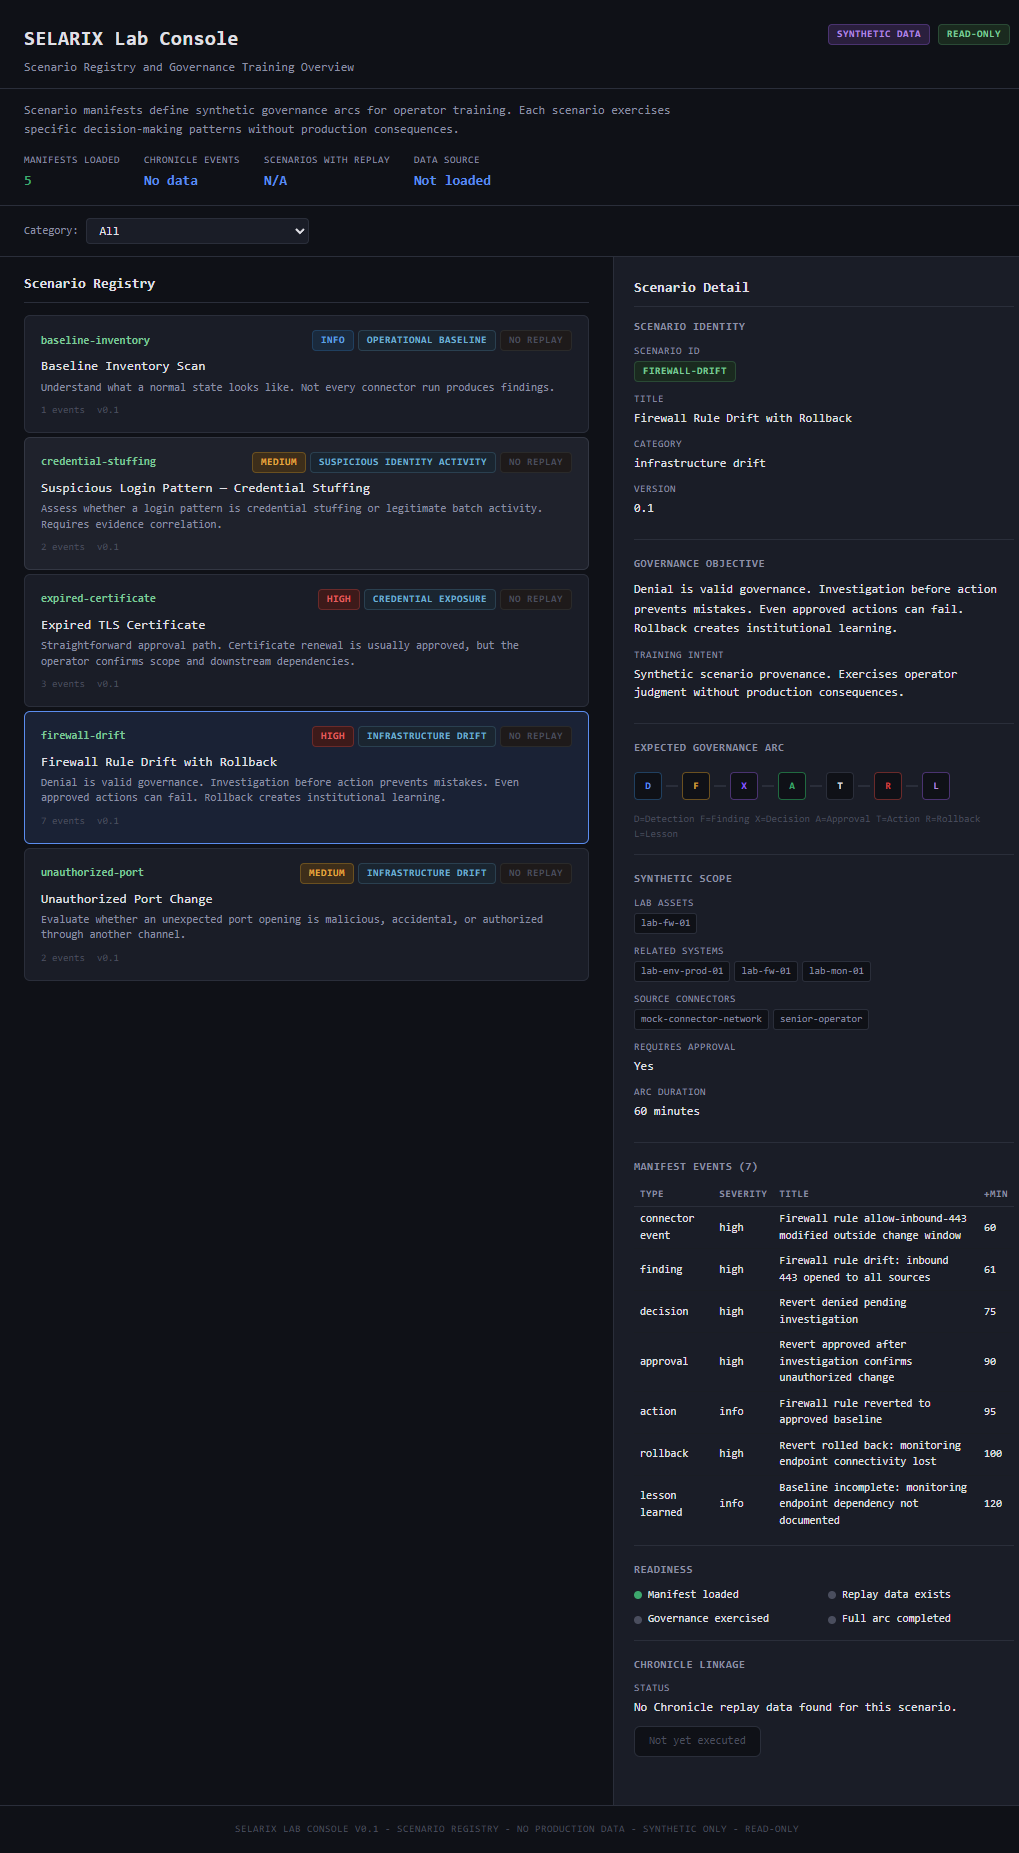Click the Manifest loaded readiness indicator
This screenshot has height=1853, width=1019.
click(687, 1595)
